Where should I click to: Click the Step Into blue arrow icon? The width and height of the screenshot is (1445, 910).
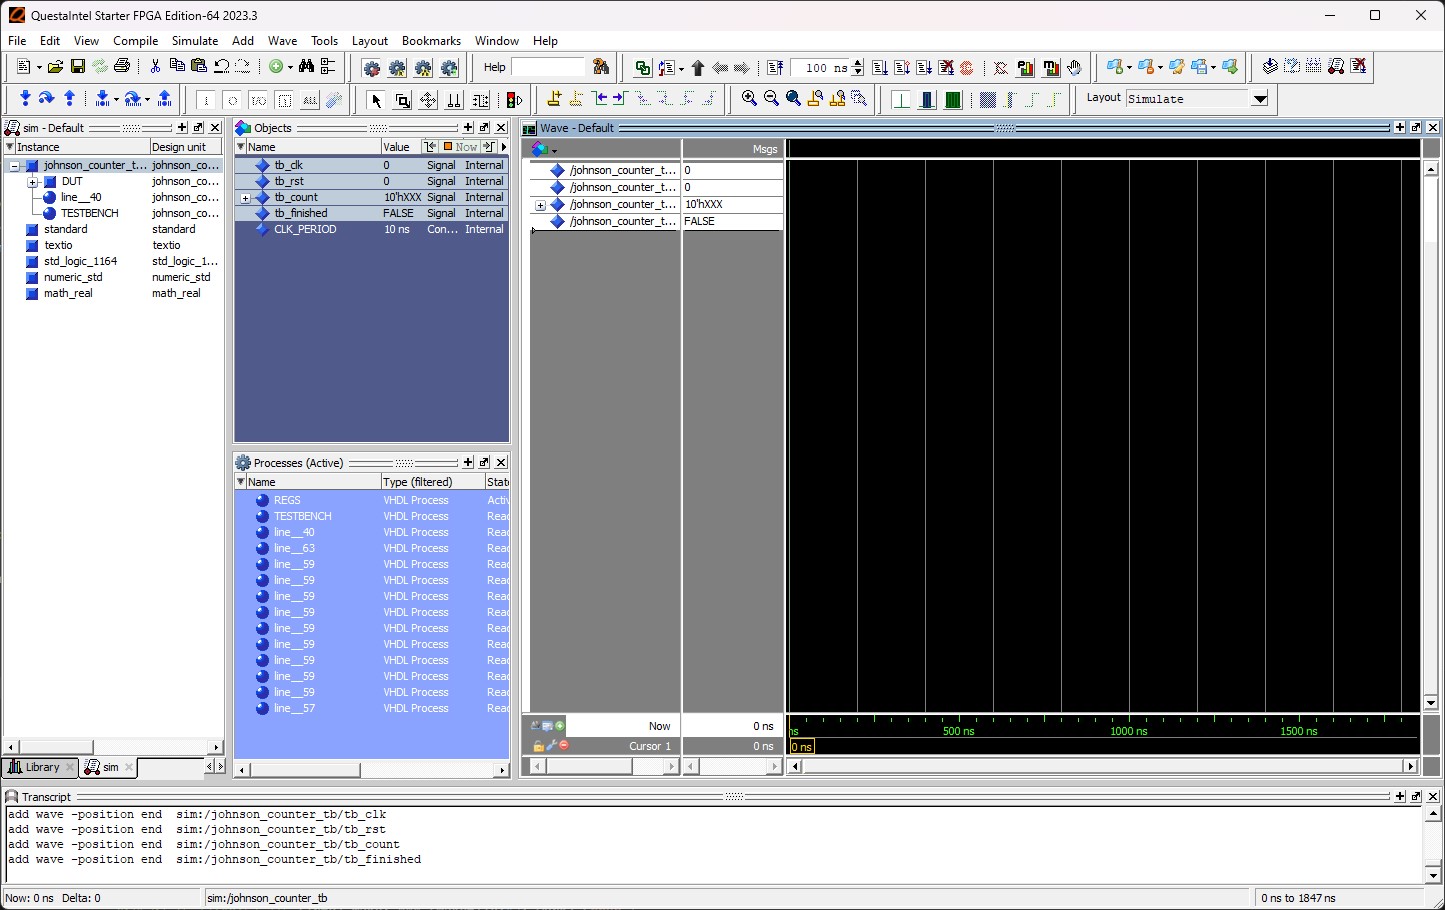click(25, 99)
